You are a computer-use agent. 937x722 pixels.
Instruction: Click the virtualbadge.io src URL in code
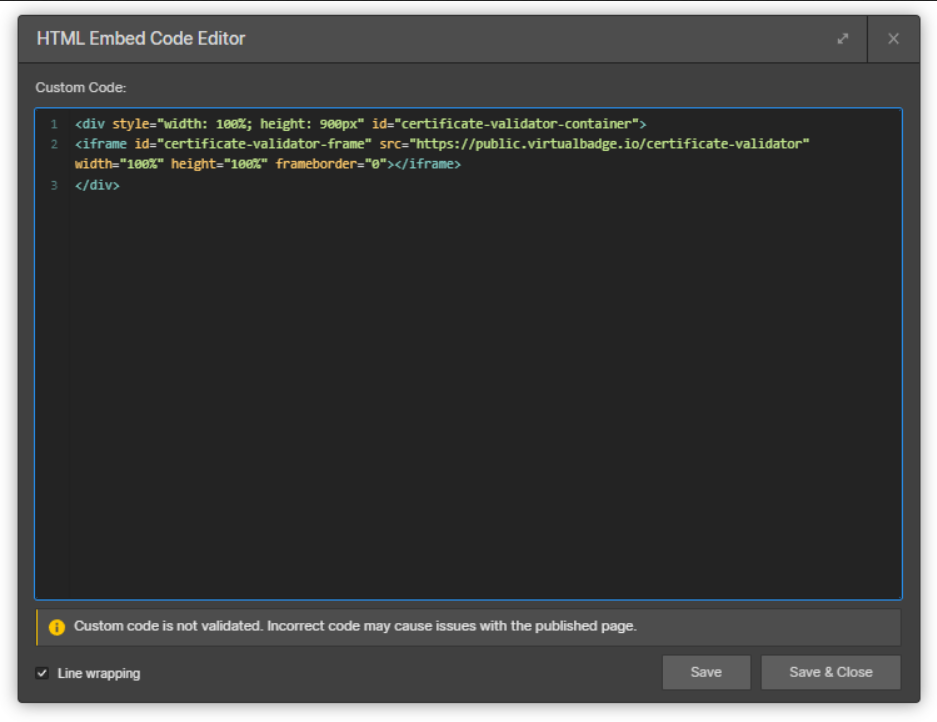[x=610, y=145]
